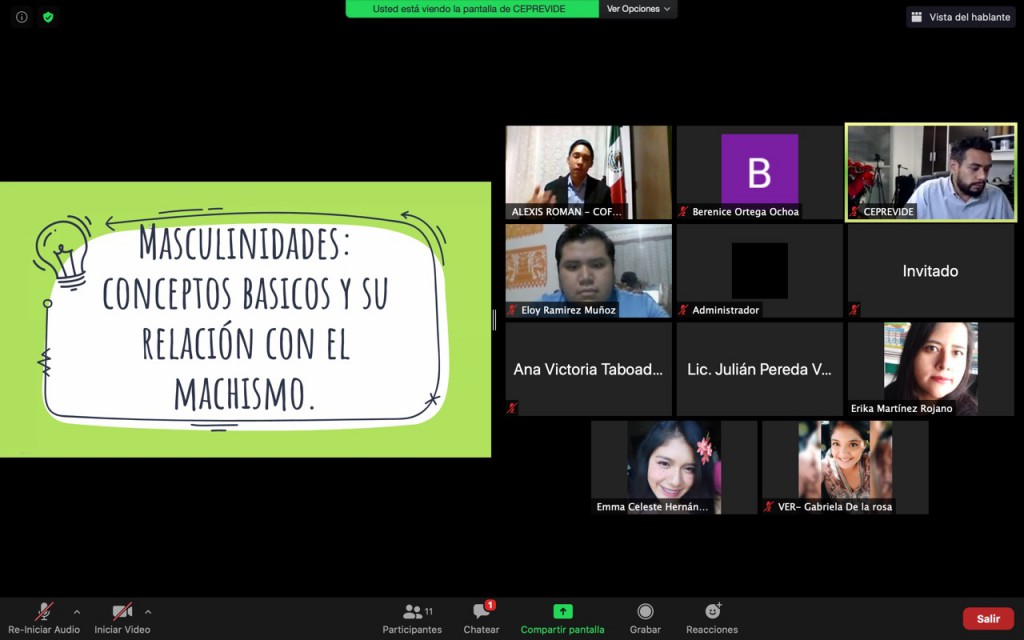Open the Chatear chat panel
1024x640 pixels.
click(481, 618)
